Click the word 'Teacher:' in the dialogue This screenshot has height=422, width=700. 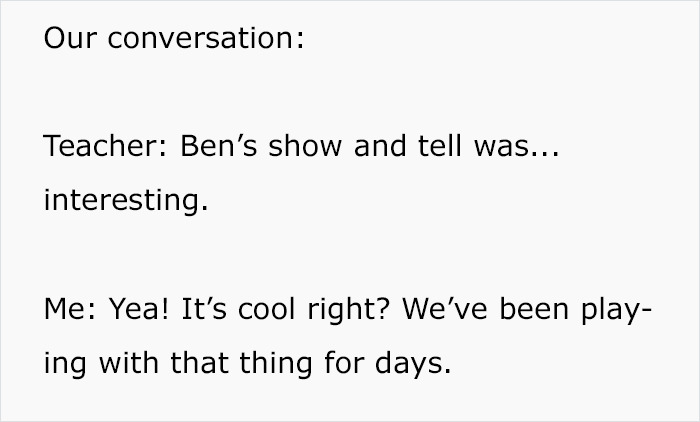coord(105,146)
